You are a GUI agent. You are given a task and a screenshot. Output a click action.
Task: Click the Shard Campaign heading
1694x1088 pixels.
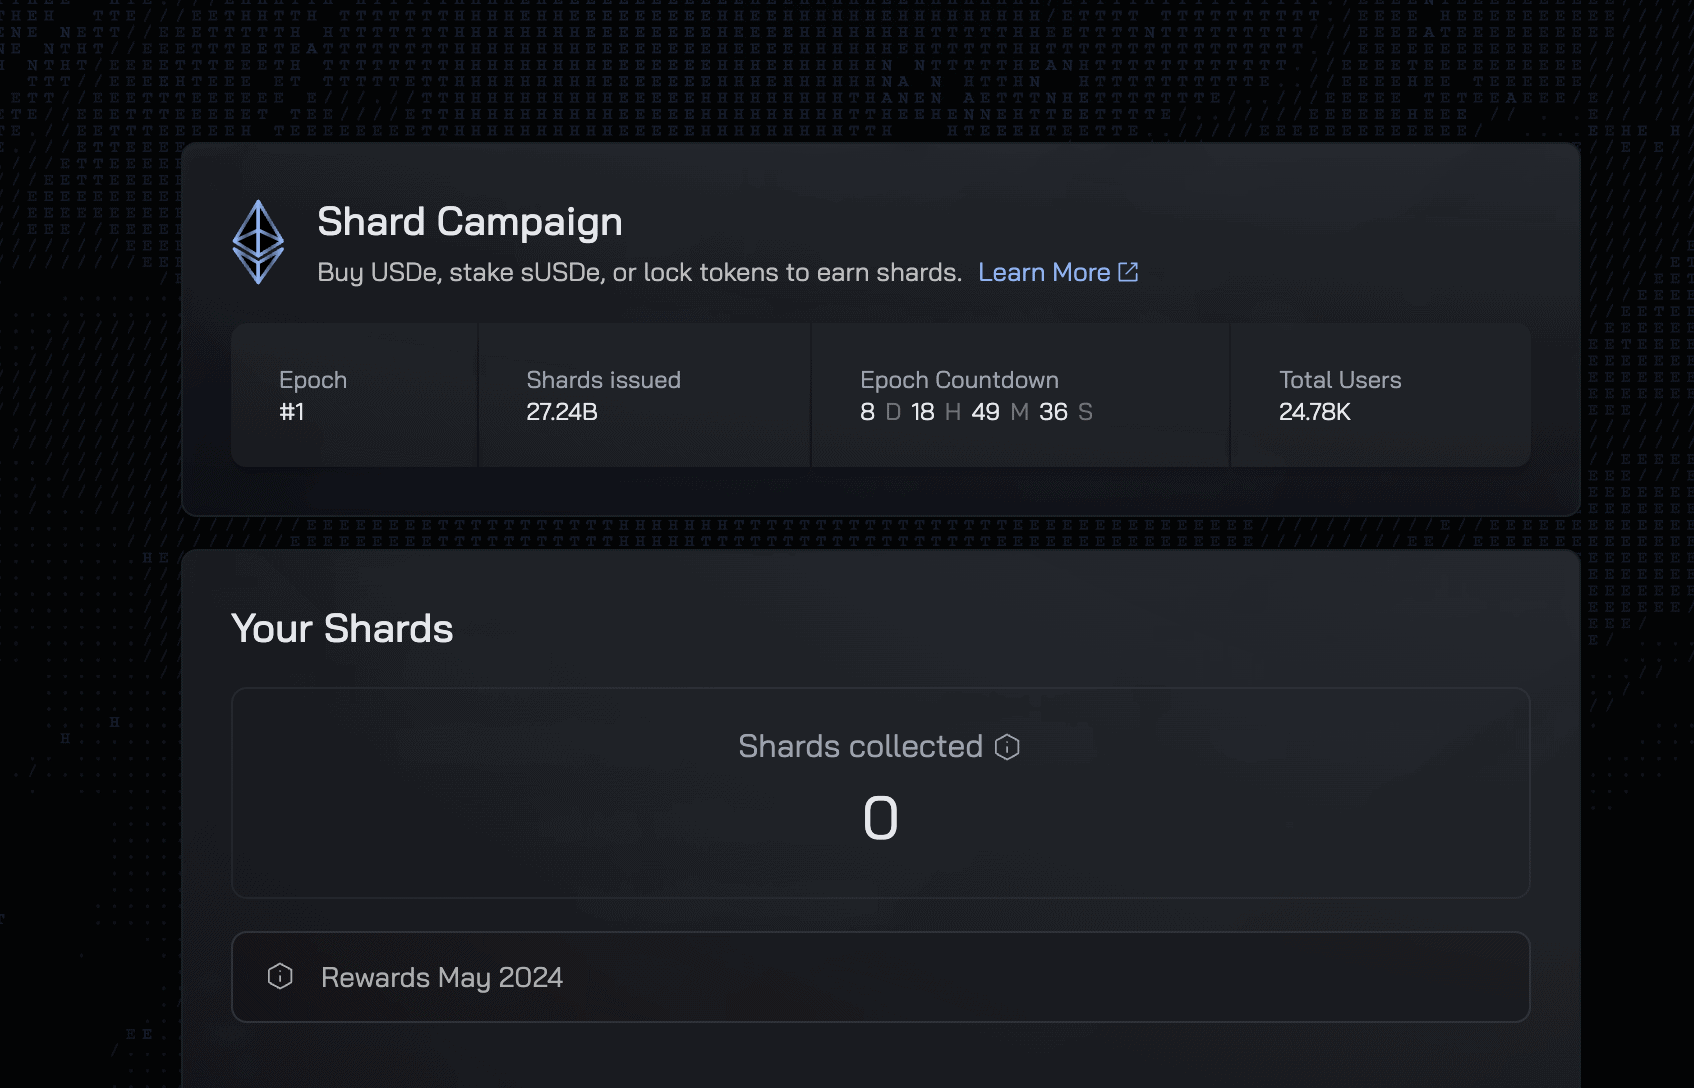pyautogui.click(x=470, y=222)
